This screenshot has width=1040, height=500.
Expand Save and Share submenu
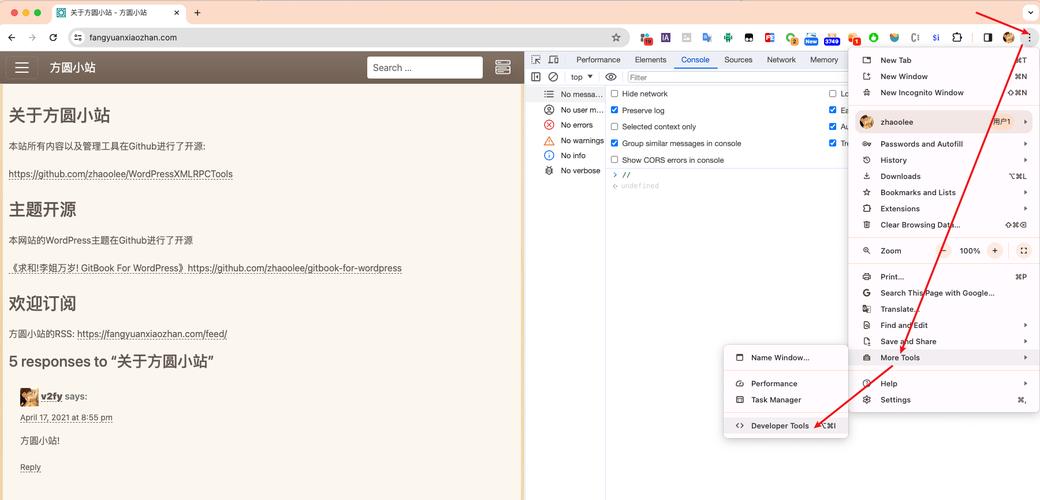[x=944, y=342]
